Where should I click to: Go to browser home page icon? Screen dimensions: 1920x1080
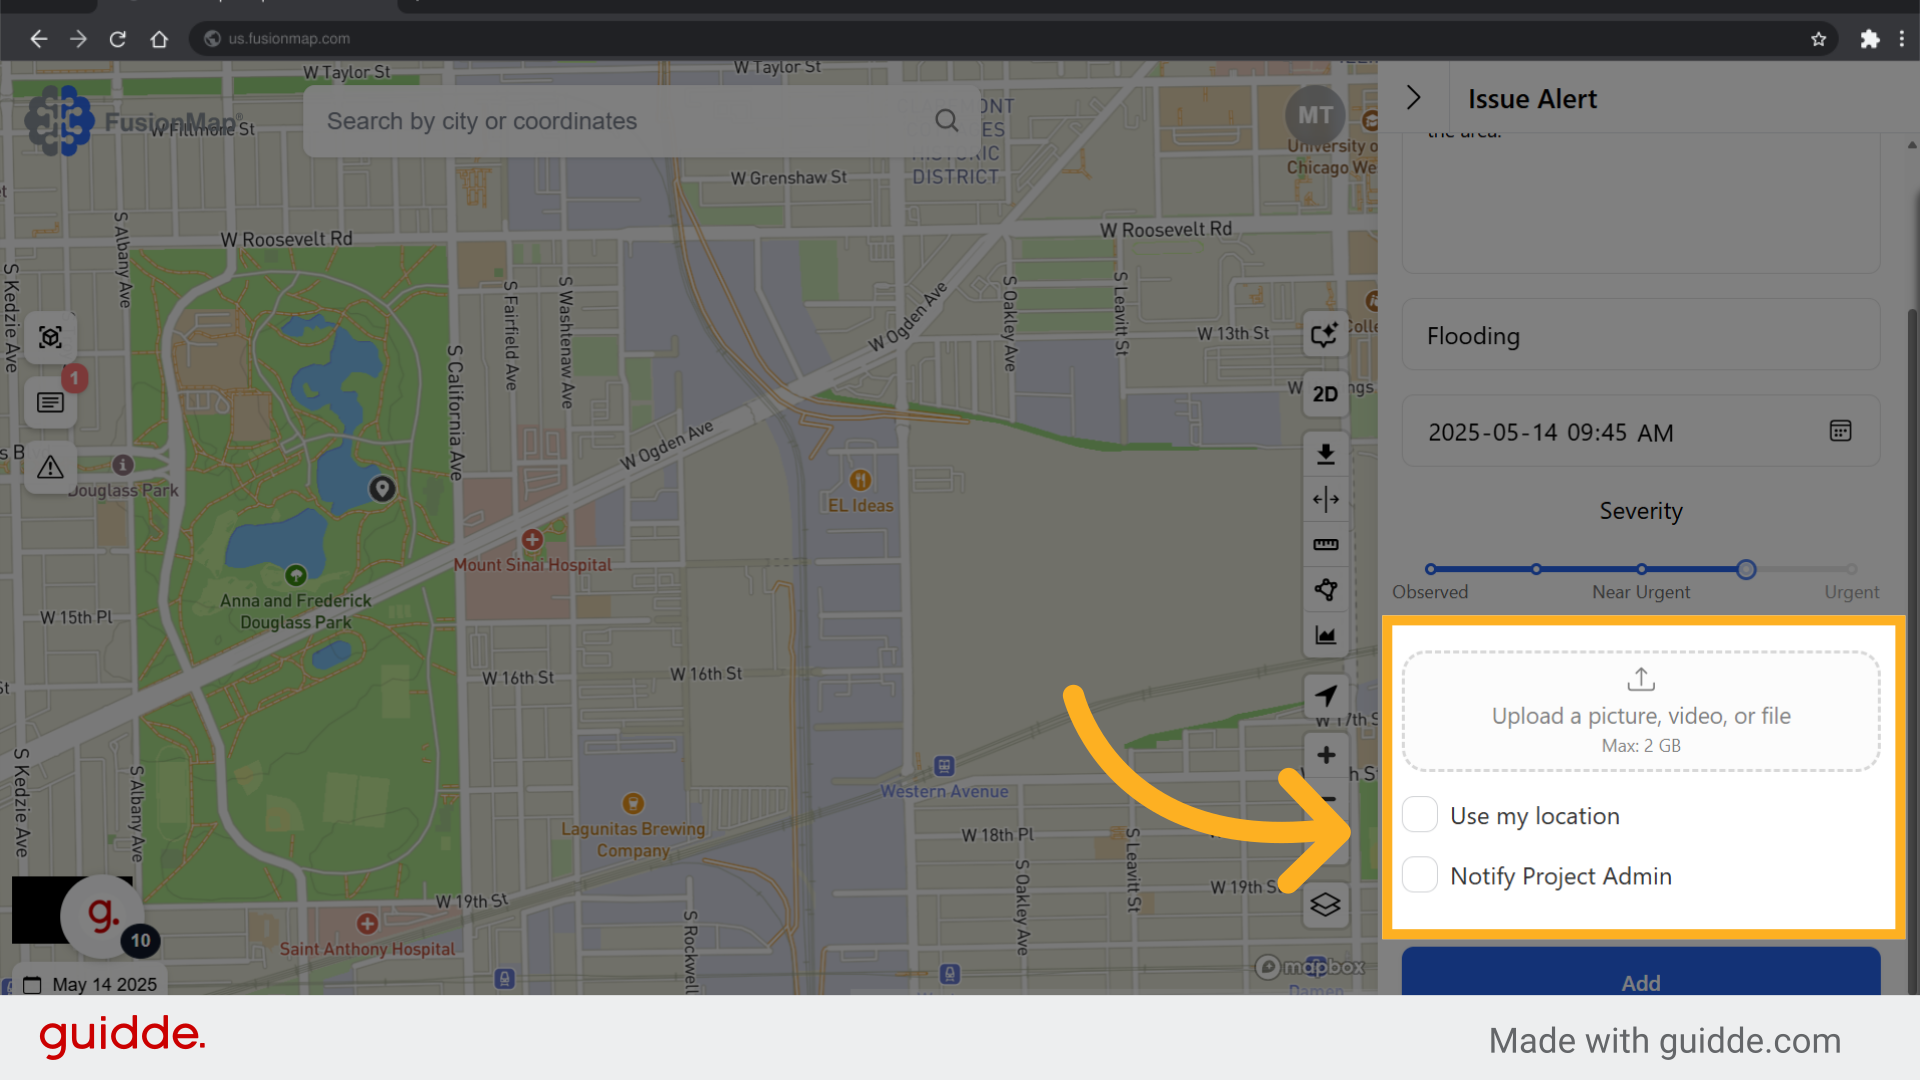(159, 39)
